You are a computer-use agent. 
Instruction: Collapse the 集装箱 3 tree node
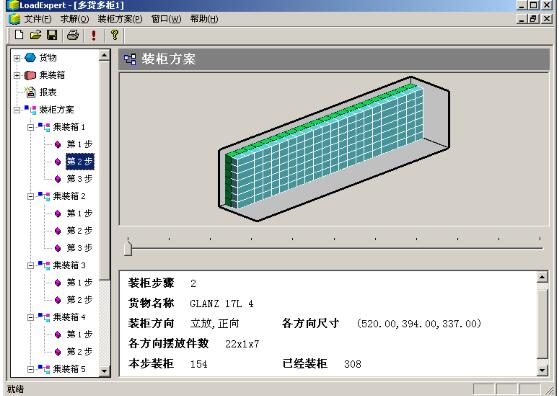(31, 266)
